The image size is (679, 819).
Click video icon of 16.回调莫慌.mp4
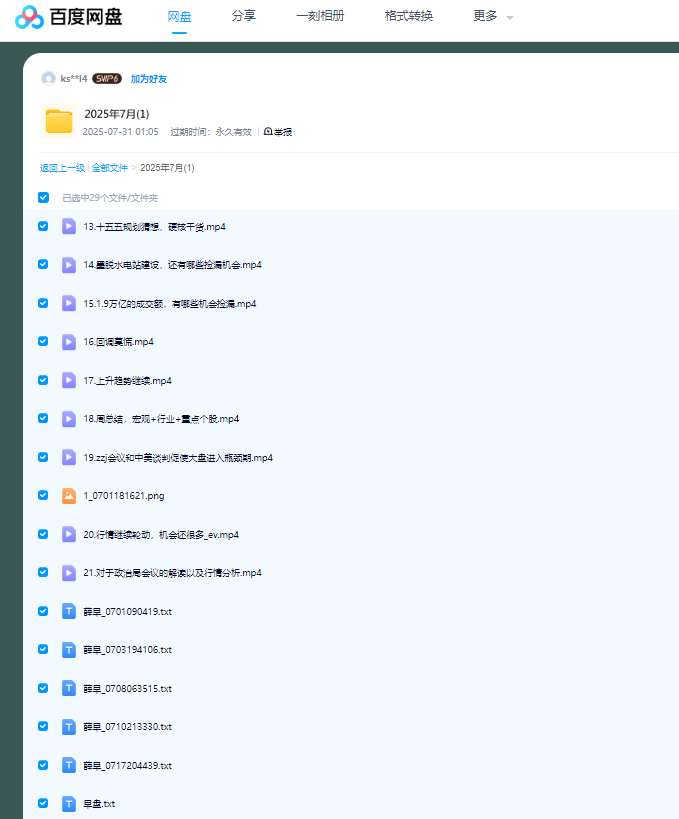(69, 342)
